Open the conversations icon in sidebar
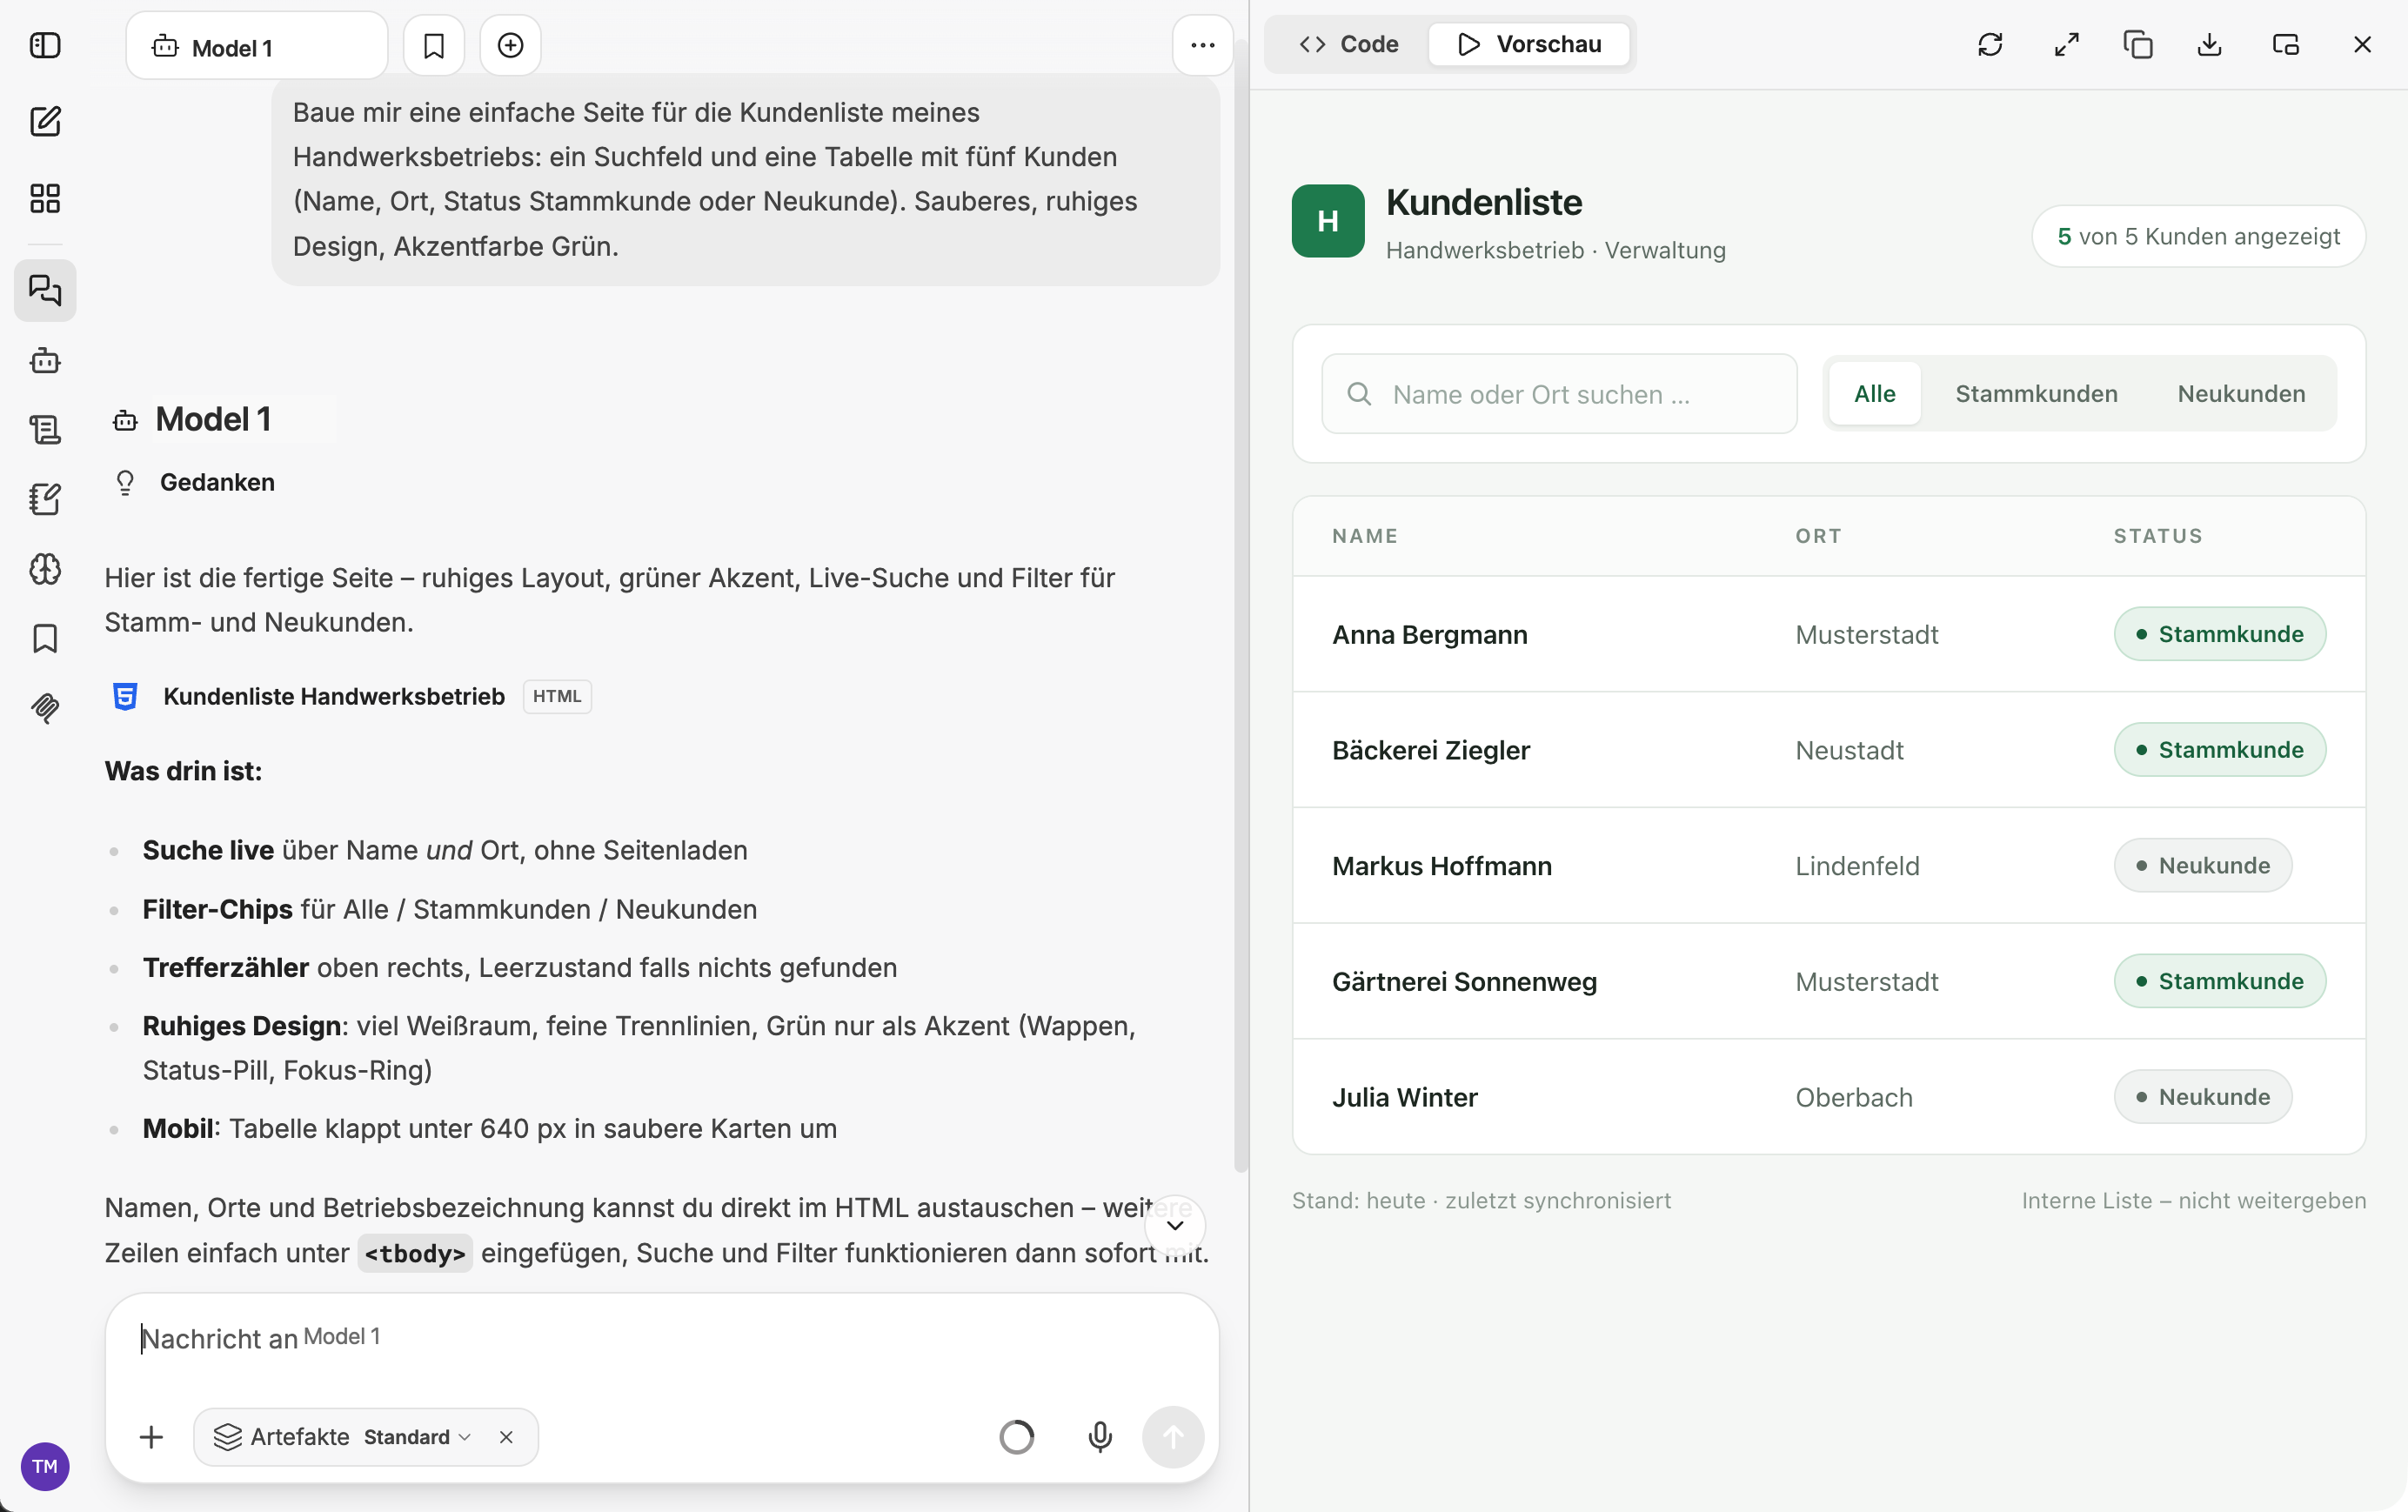Screen dimensions: 2408x1512 tap(45, 290)
